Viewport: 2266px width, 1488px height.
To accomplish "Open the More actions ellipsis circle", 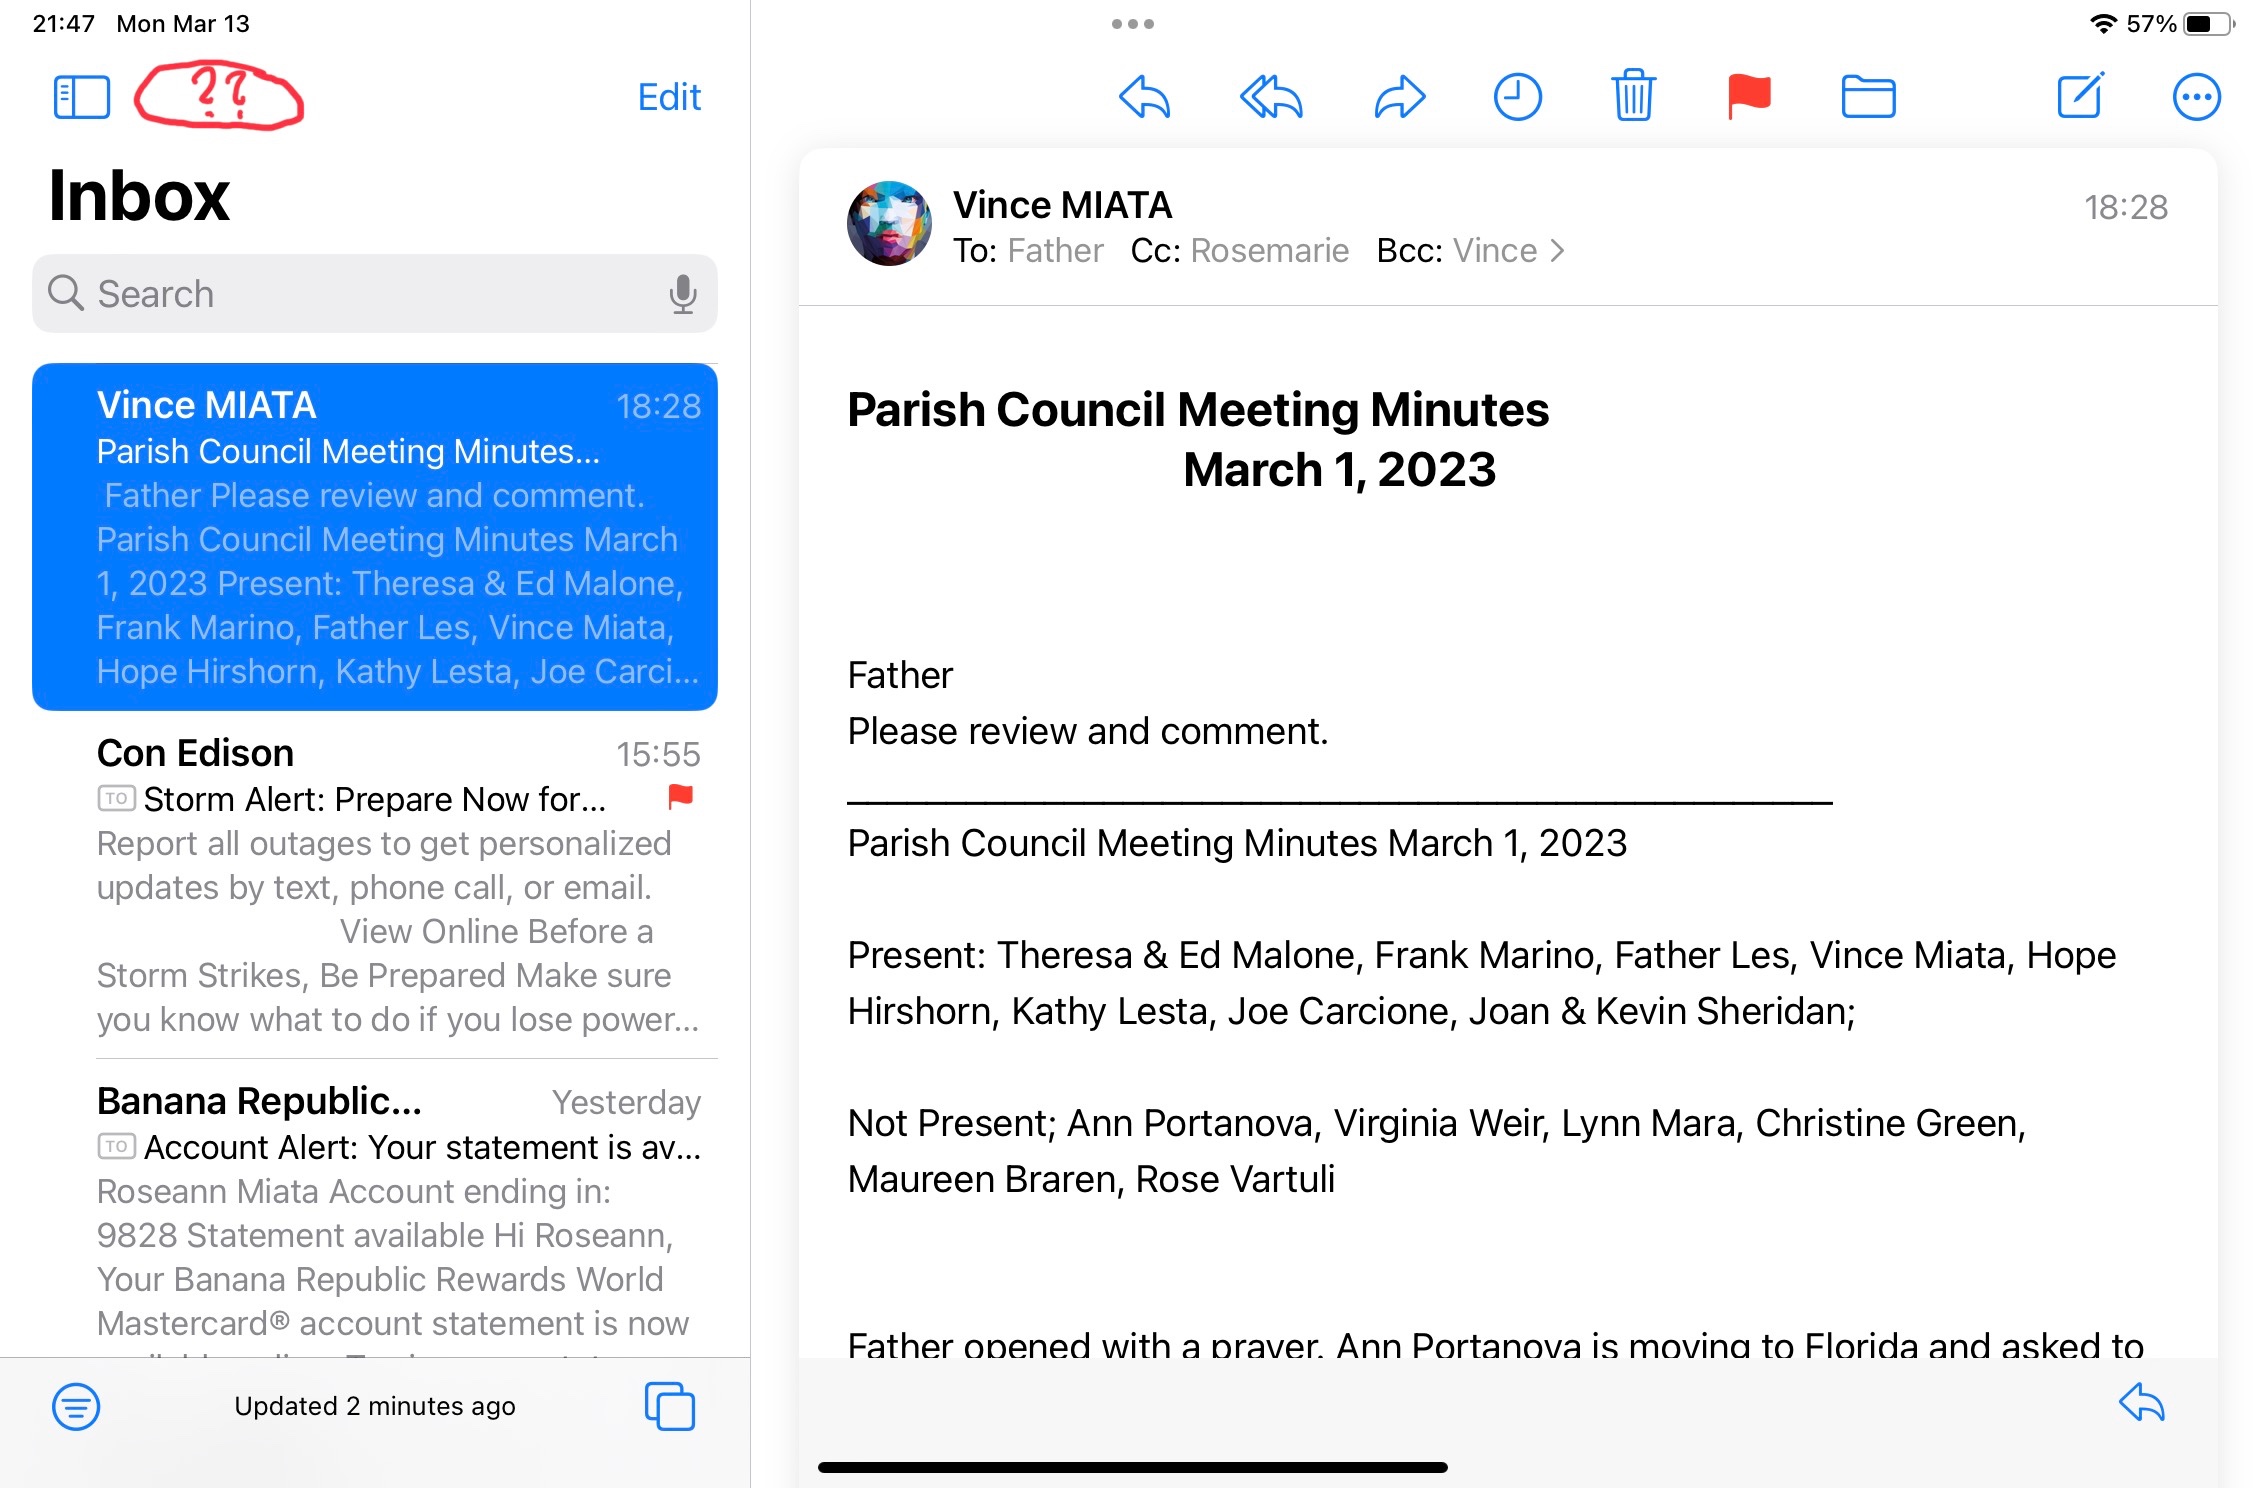I will [2196, 97].
